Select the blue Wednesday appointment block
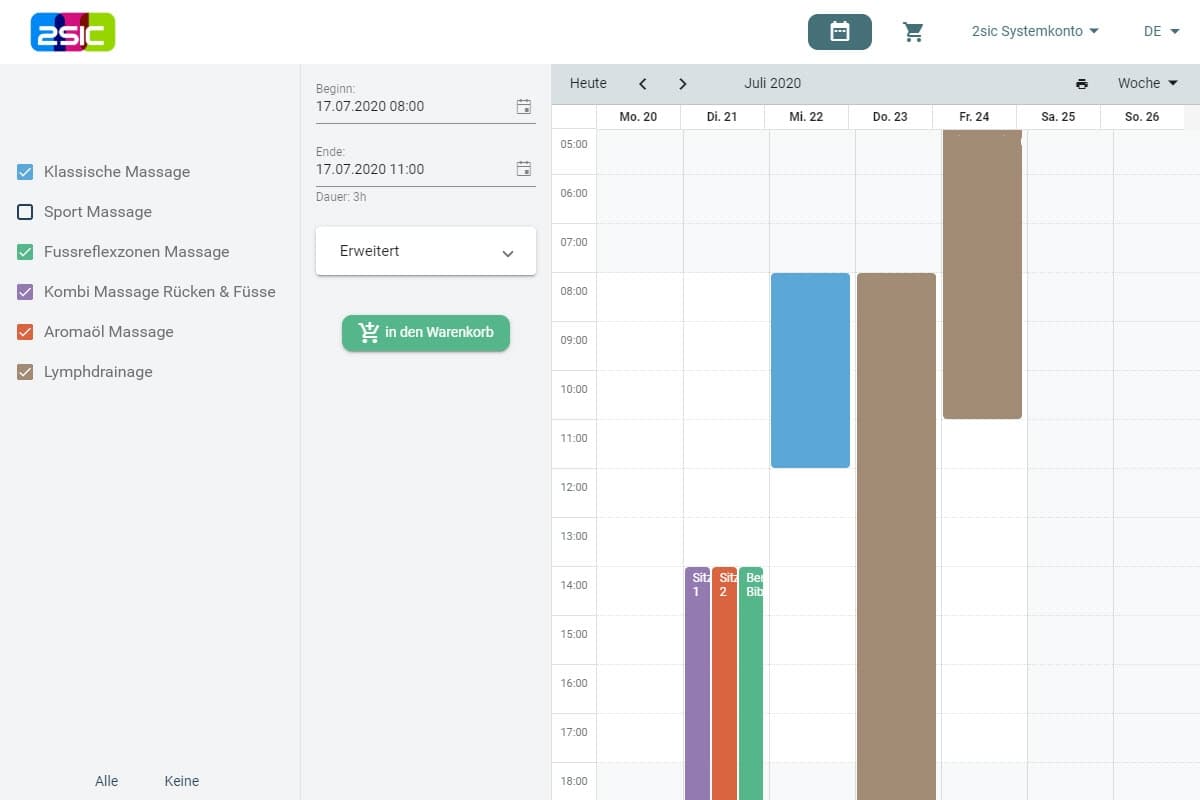 [810, 370]
